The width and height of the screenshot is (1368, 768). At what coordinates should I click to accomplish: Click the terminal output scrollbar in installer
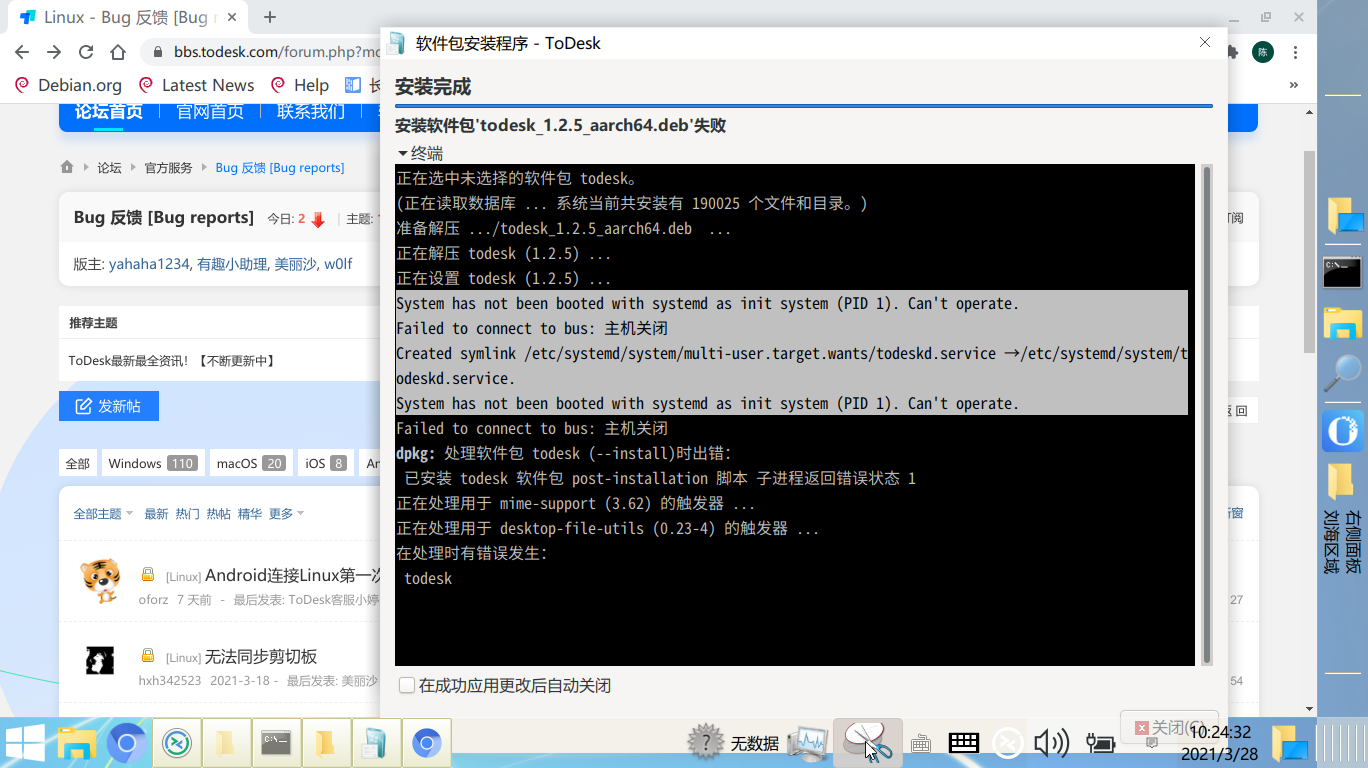click(x=1206, y=415)
